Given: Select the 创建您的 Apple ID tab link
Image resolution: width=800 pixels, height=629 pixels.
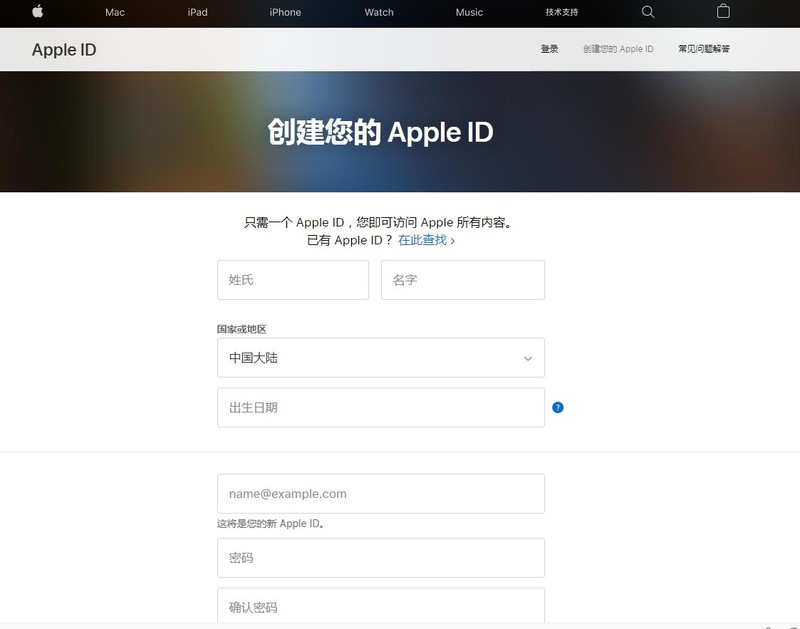Looking at the screenshot, I should pos(618,49).
